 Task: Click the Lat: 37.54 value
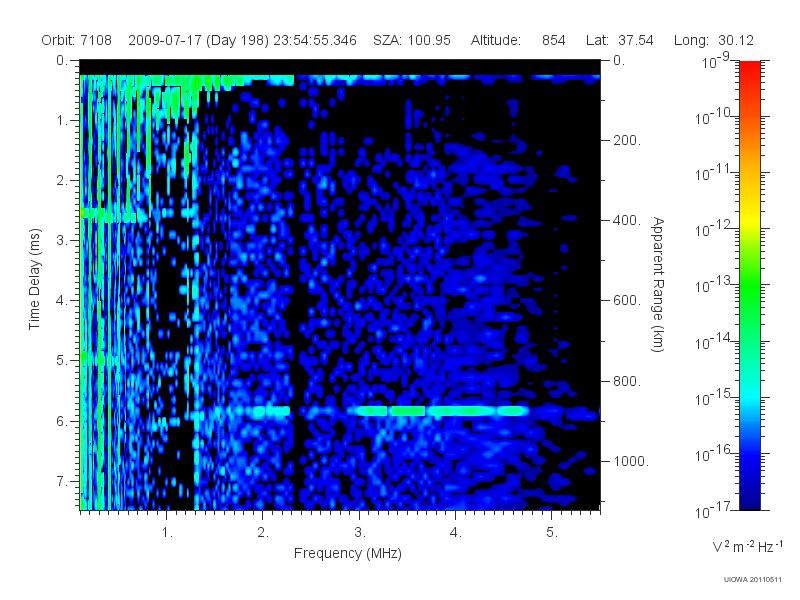(x=620, y=40)
